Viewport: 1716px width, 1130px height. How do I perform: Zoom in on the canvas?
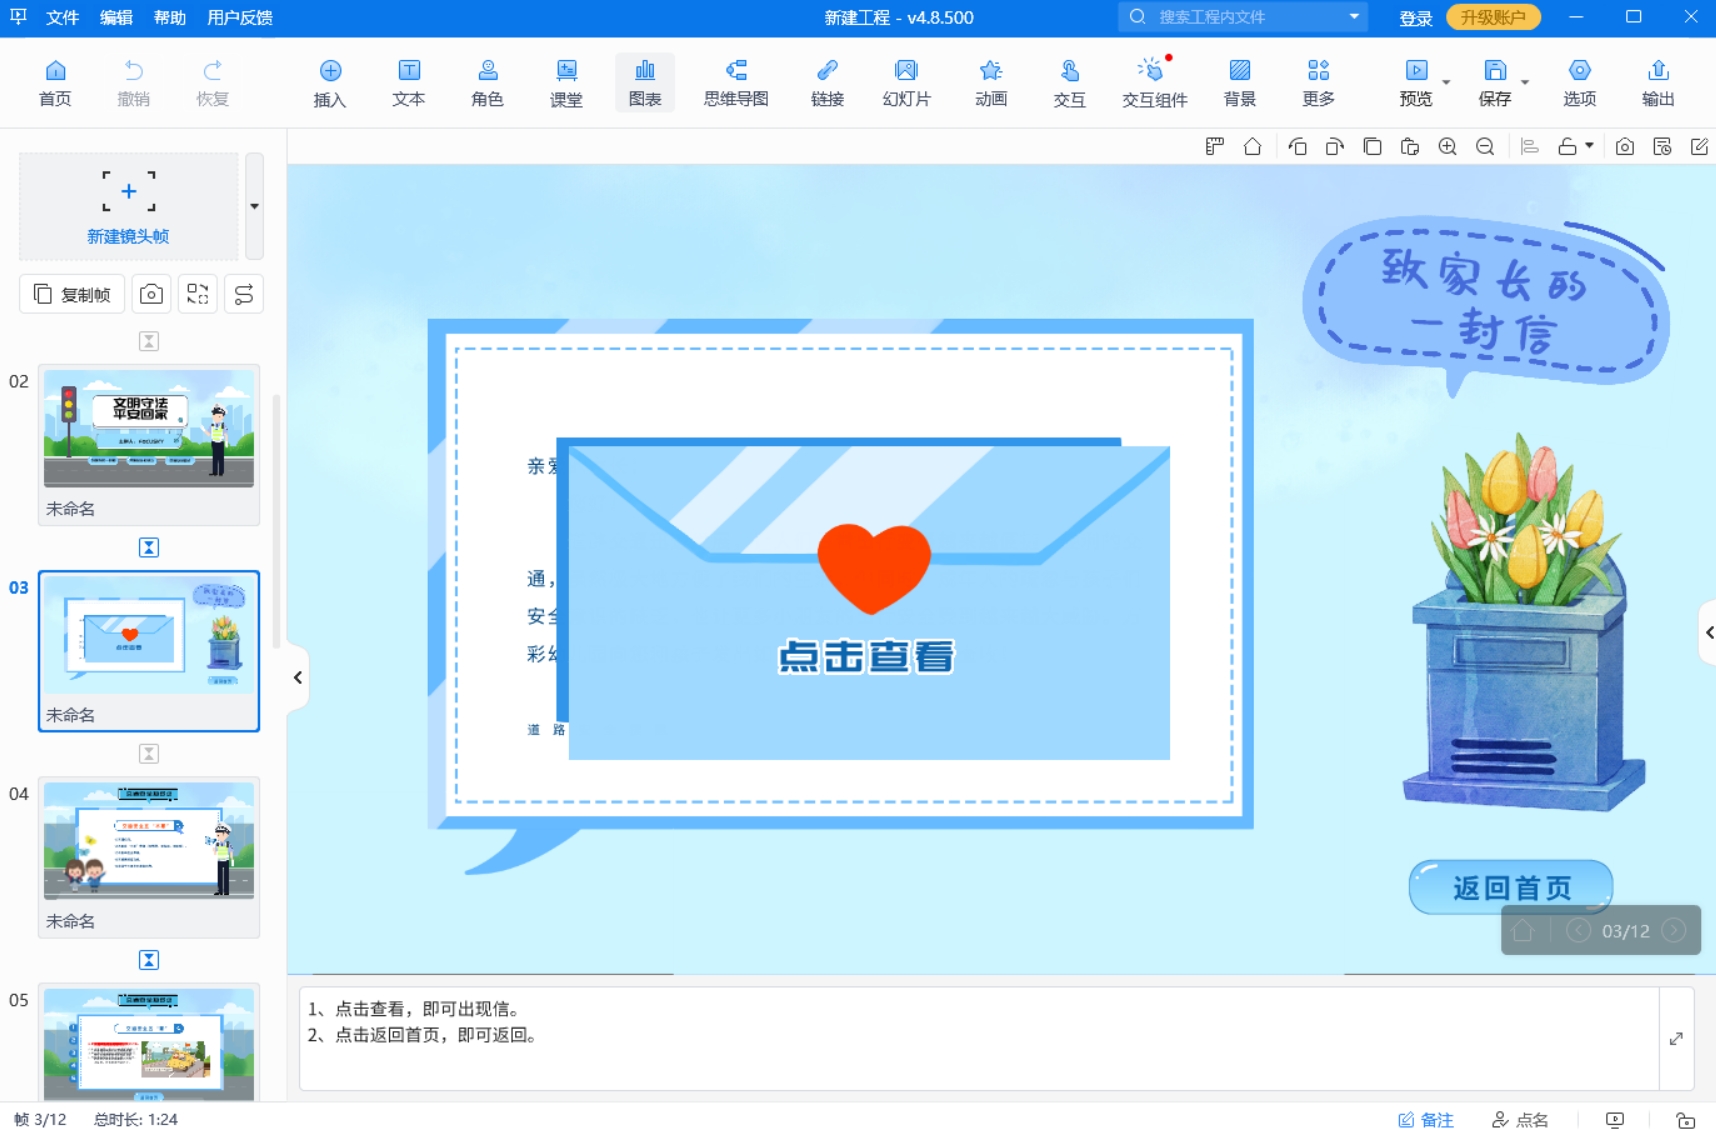(x=1447, y=146)
